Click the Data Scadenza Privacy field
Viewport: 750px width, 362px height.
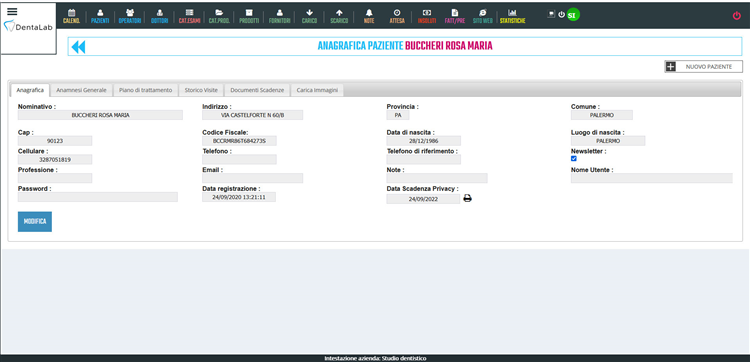coord(423,199)
